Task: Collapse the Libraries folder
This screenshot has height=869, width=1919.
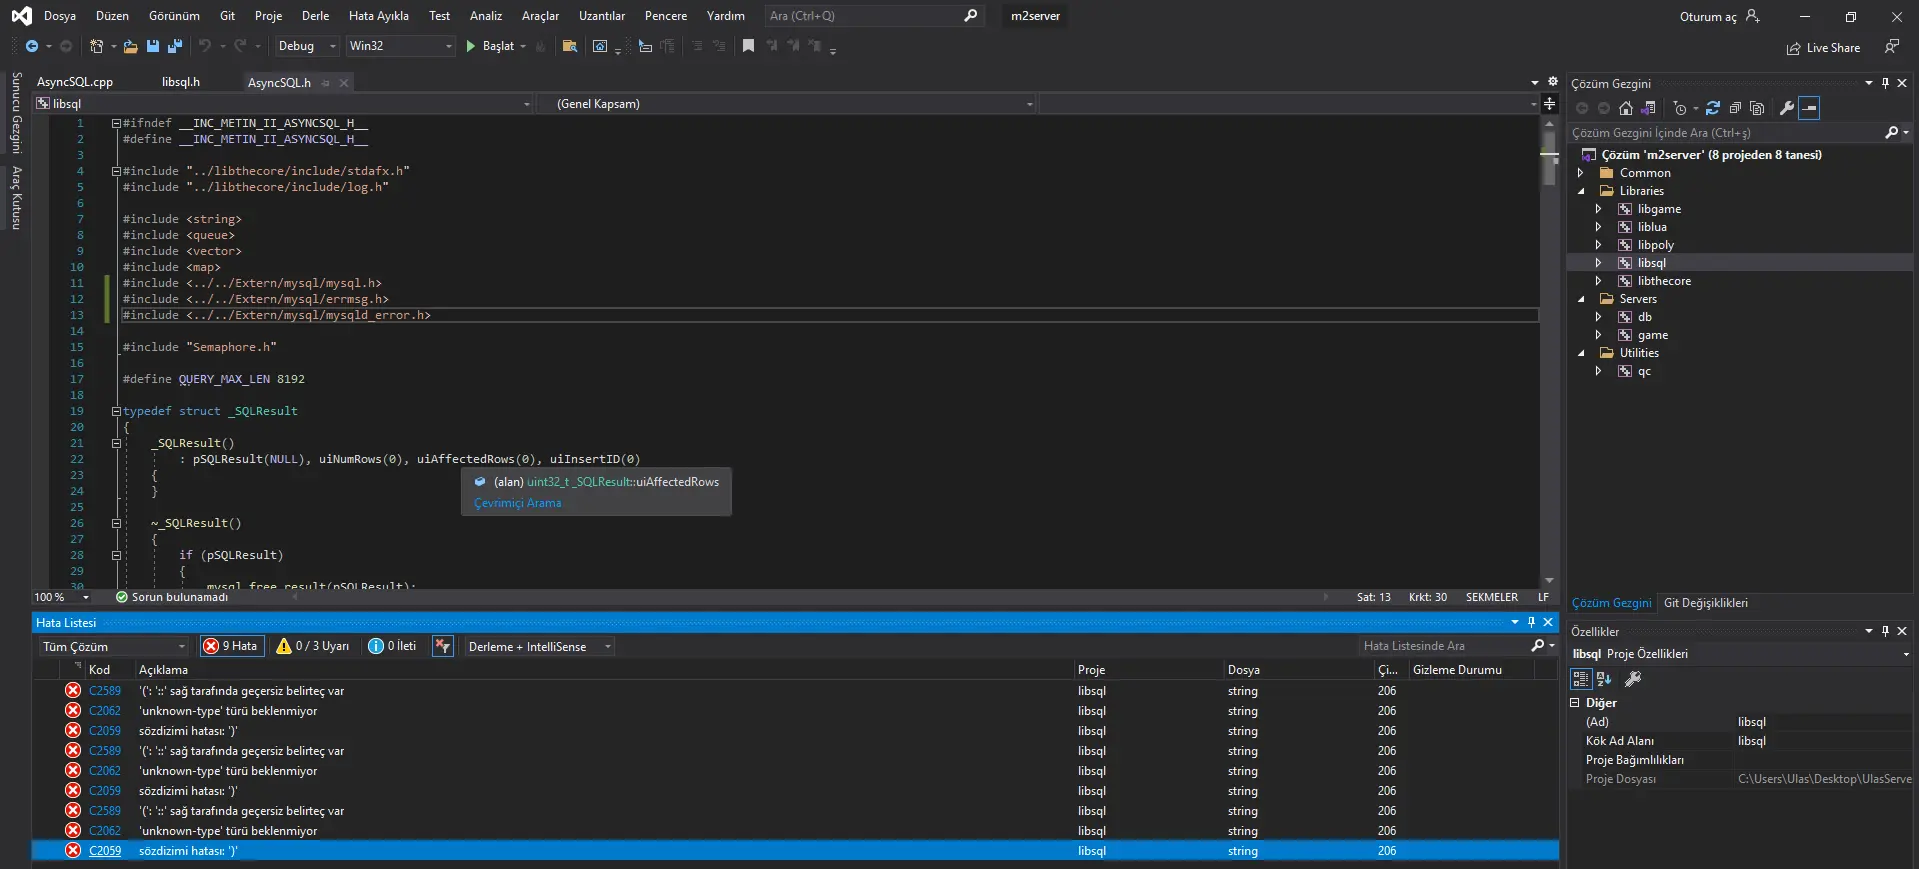Action: (1581, 191)
